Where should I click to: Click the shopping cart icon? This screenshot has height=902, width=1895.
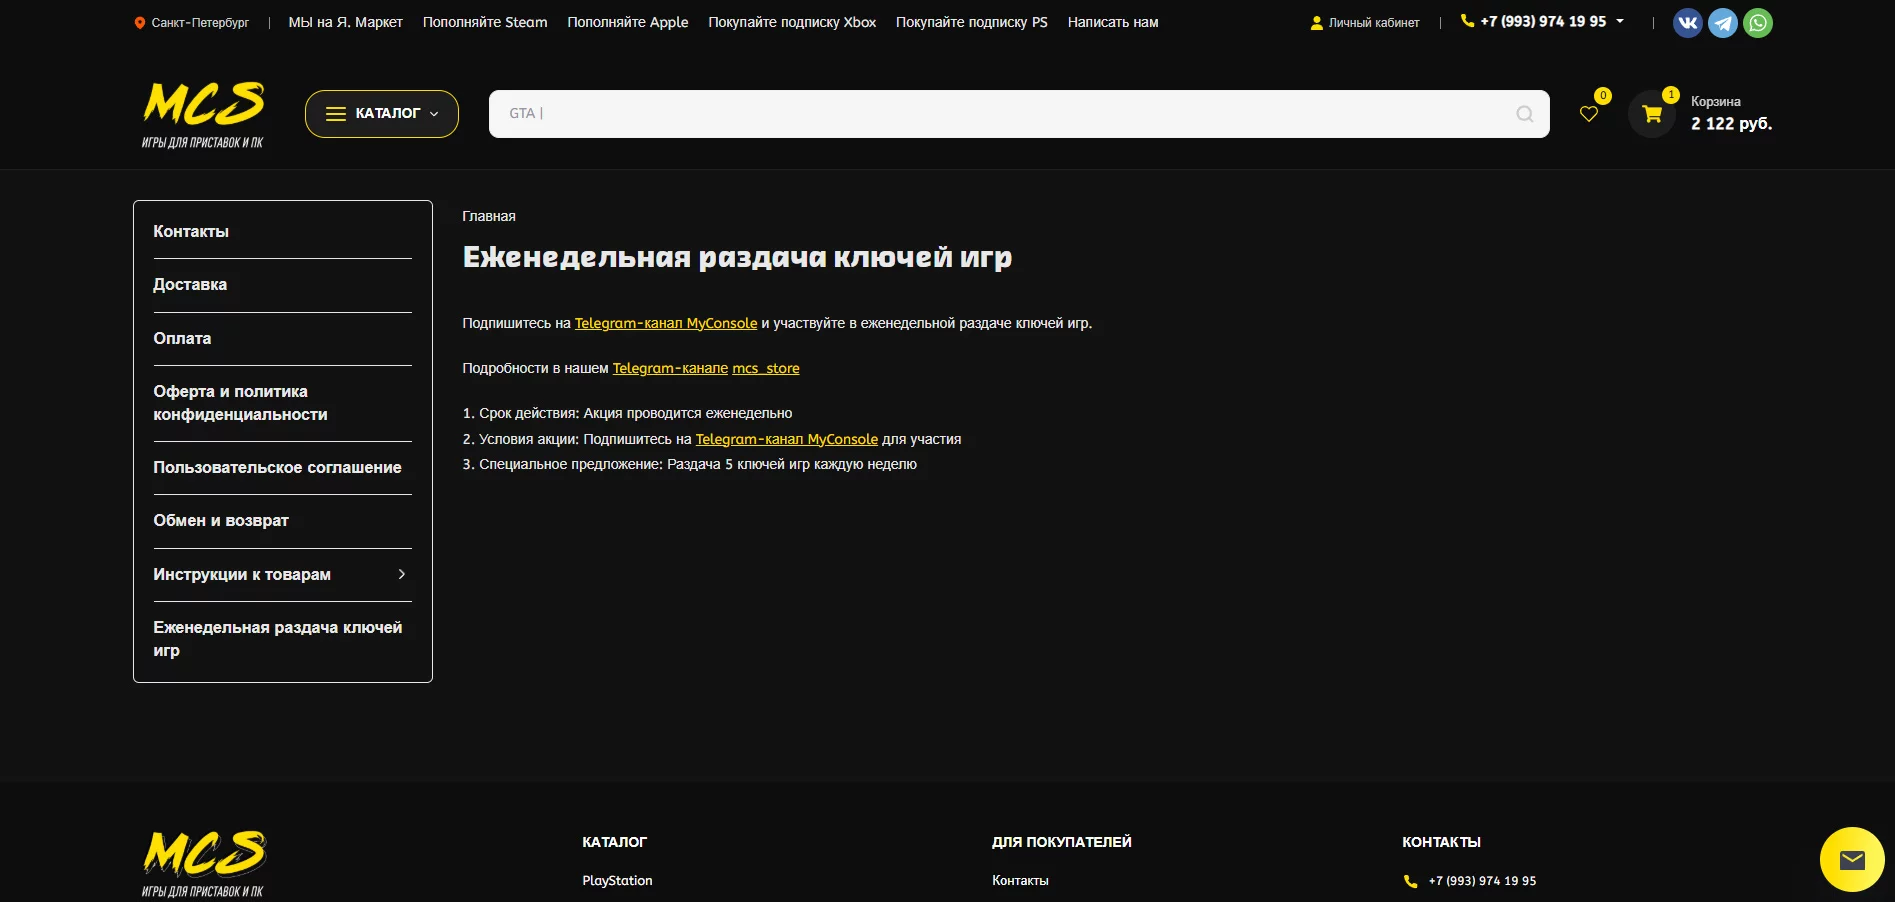1651,114
